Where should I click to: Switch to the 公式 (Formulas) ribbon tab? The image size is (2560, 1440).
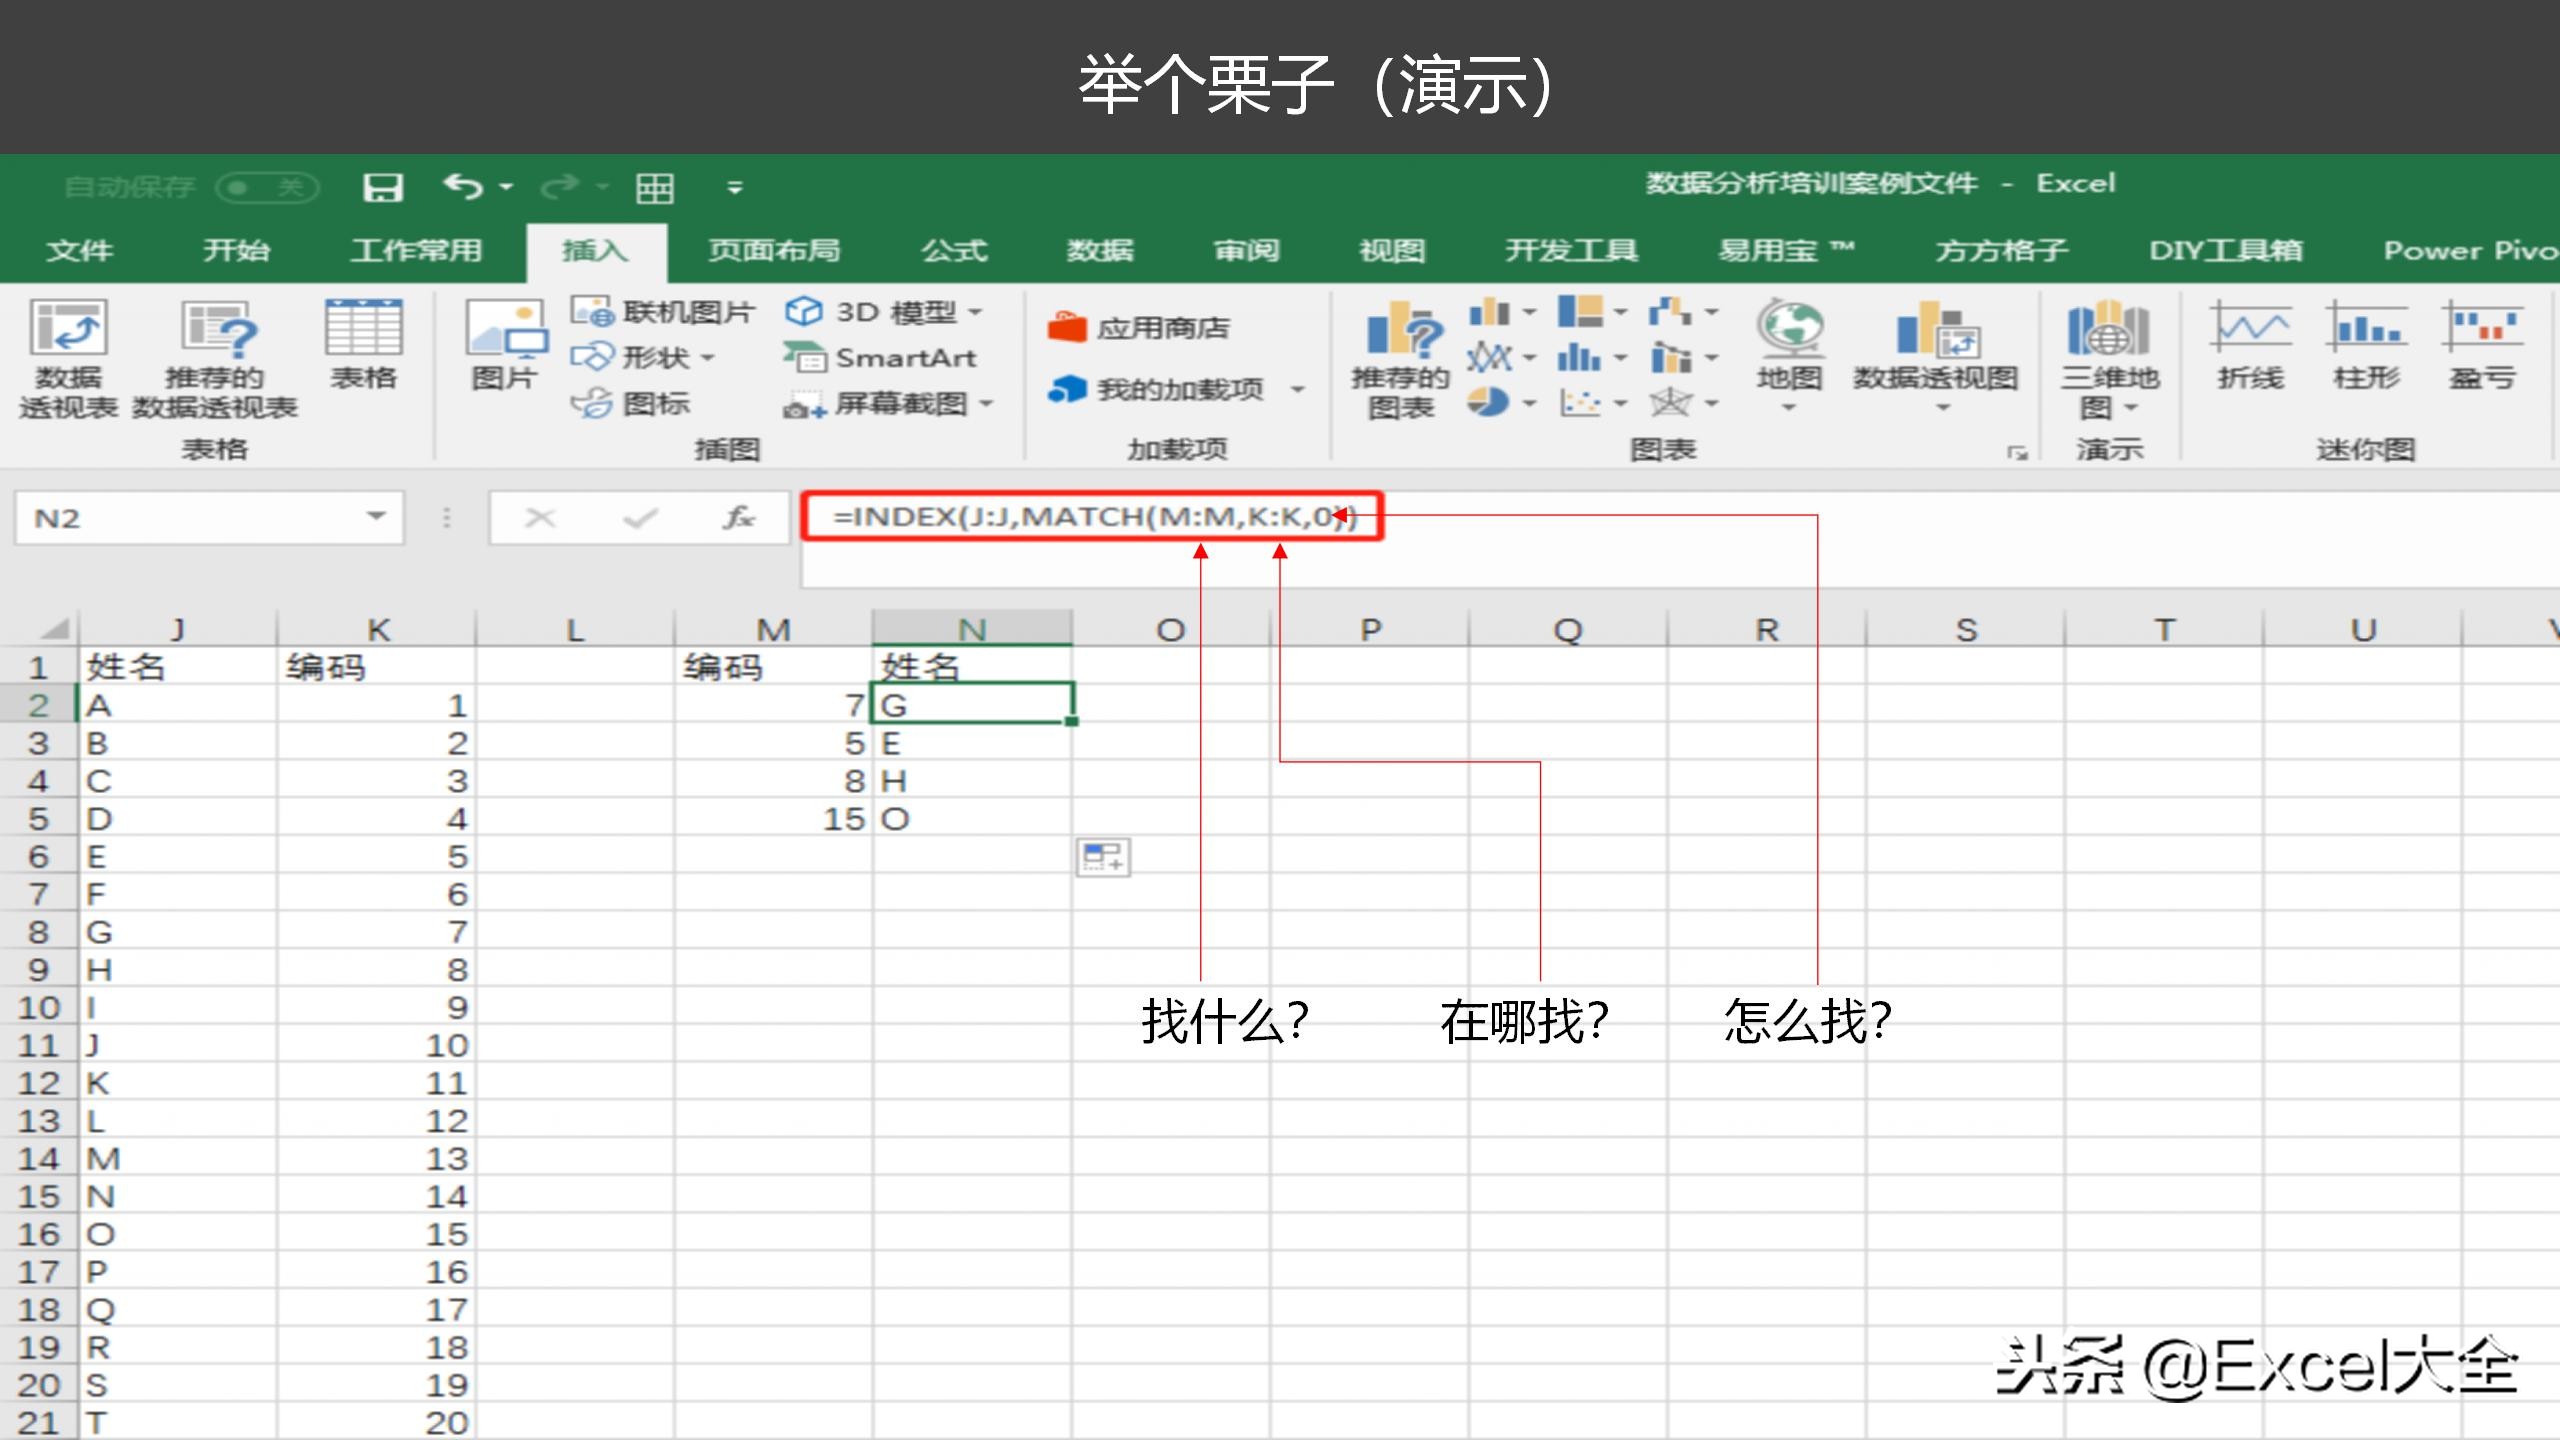tap(956, 251)
